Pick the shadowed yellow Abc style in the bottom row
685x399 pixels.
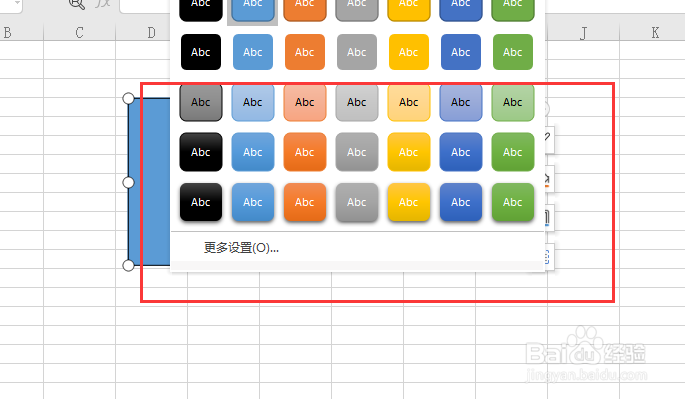tap(408, 202)
